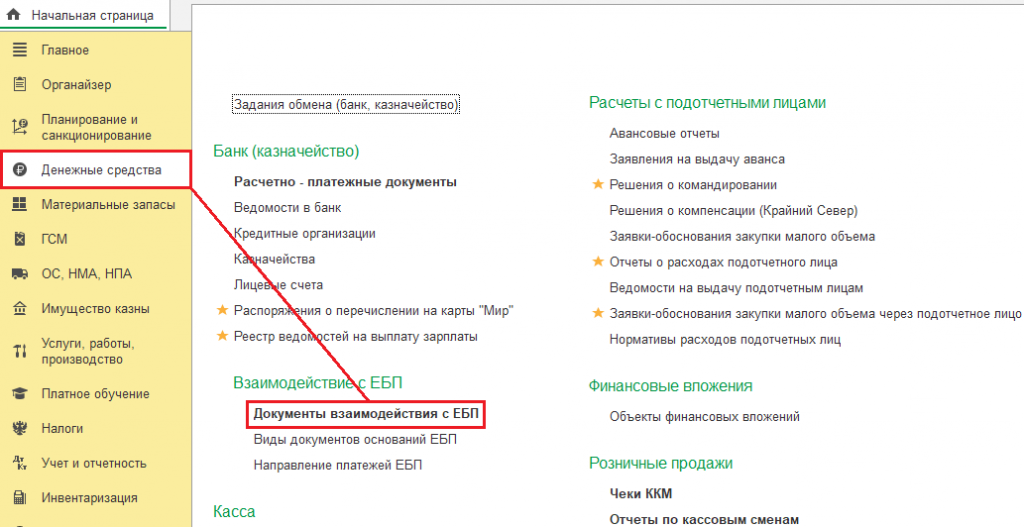Open Ведомости на выдачу подотчетным лицам
1024x527 pixels.
coord(736,288)
